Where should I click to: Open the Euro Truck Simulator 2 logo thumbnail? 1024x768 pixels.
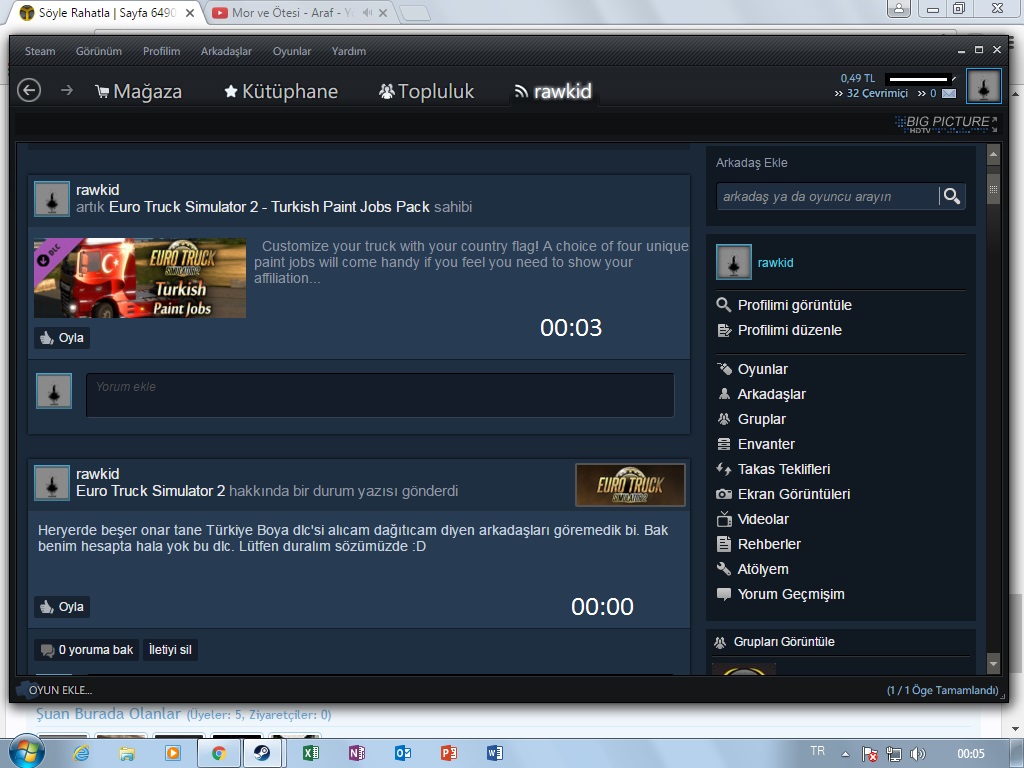(x=630, y=485)
